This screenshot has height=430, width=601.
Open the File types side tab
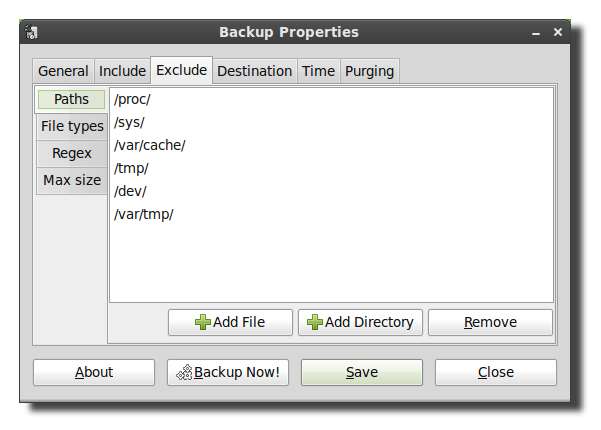72,126
